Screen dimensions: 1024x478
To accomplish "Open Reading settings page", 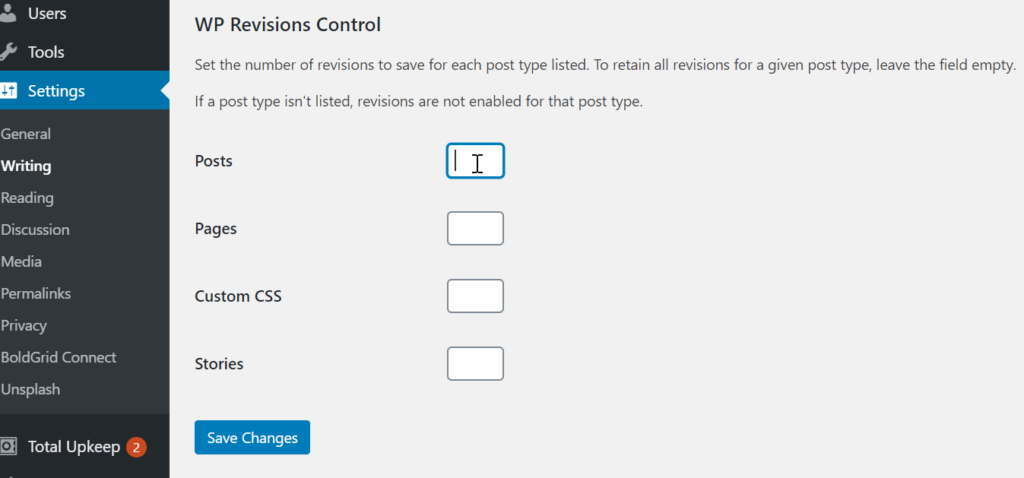I will 27,198.
